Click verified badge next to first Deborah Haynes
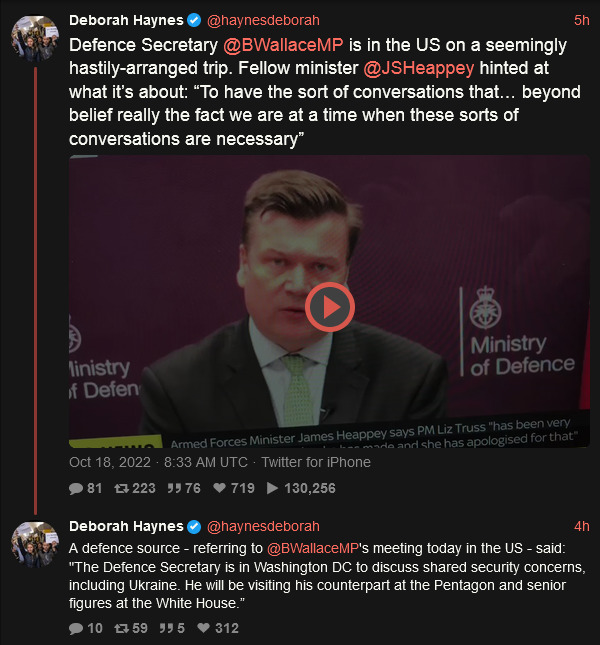600x645 pixels. pyautogui.click(x=194, y=20)
